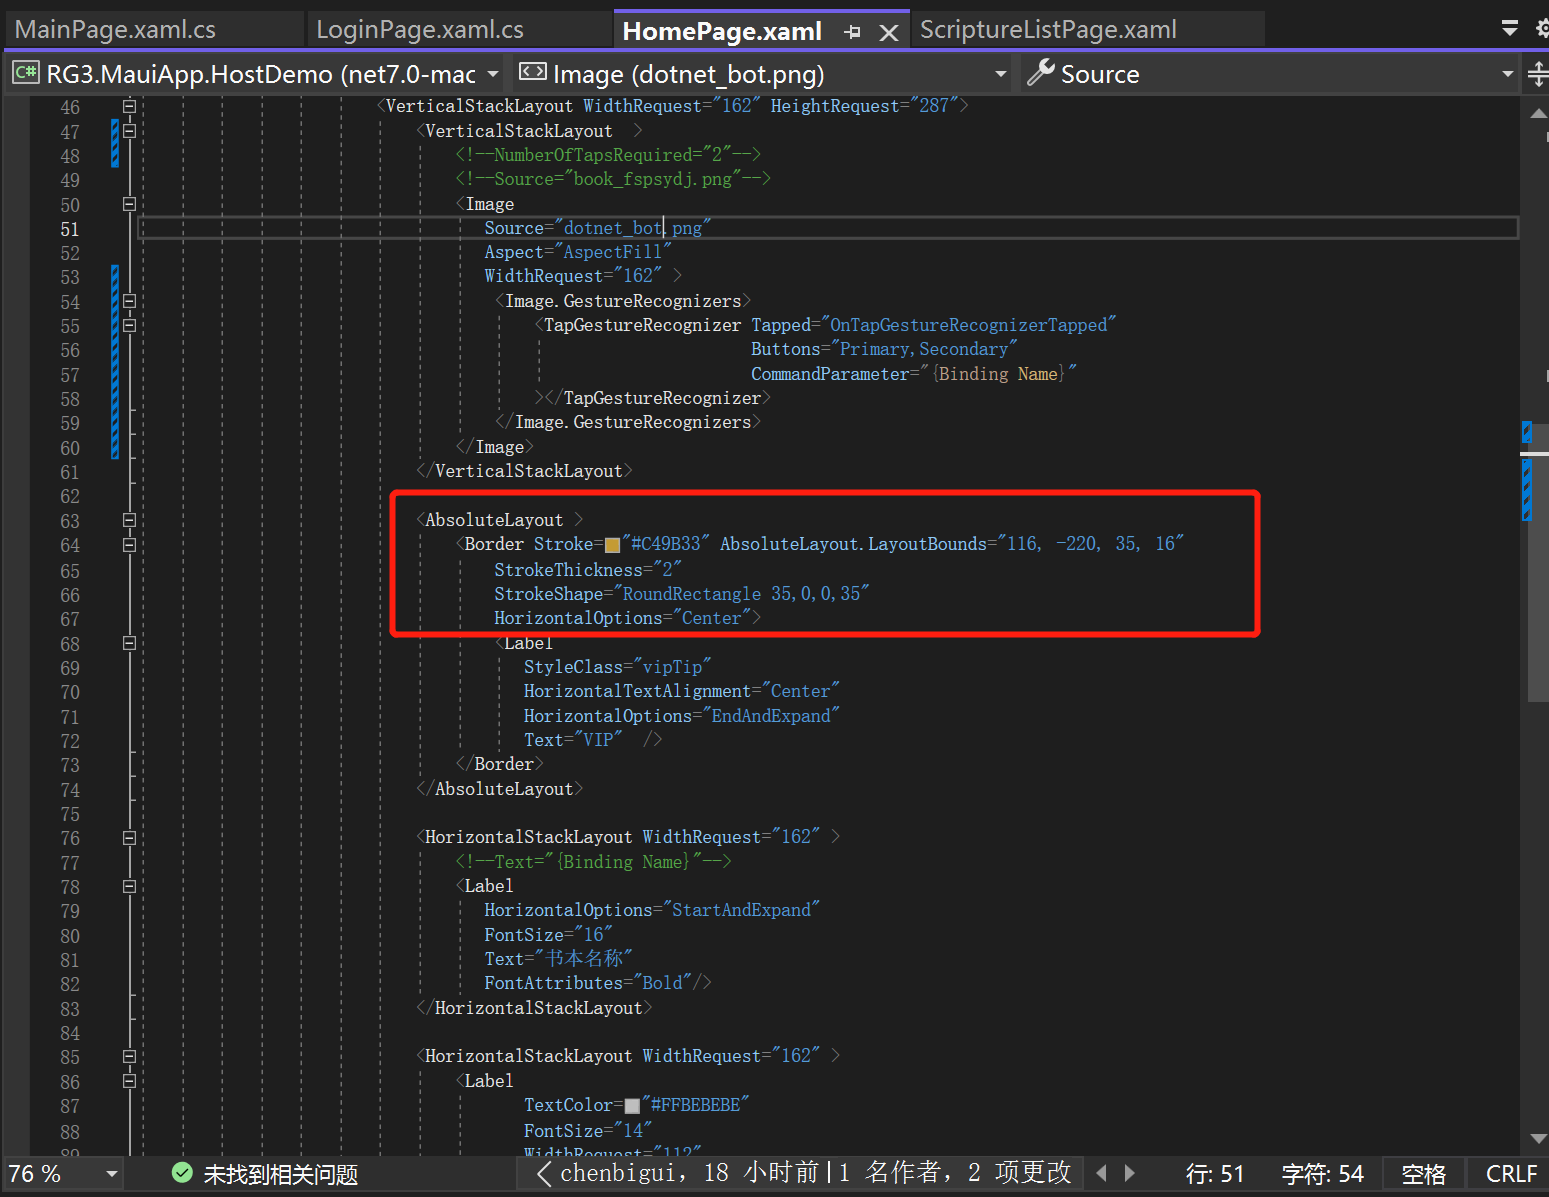Viewport: 1549px width, 1197px height.
Task: Click HorizontalOptions="StartAndExpand" attribute
Action: click(652, 910)
